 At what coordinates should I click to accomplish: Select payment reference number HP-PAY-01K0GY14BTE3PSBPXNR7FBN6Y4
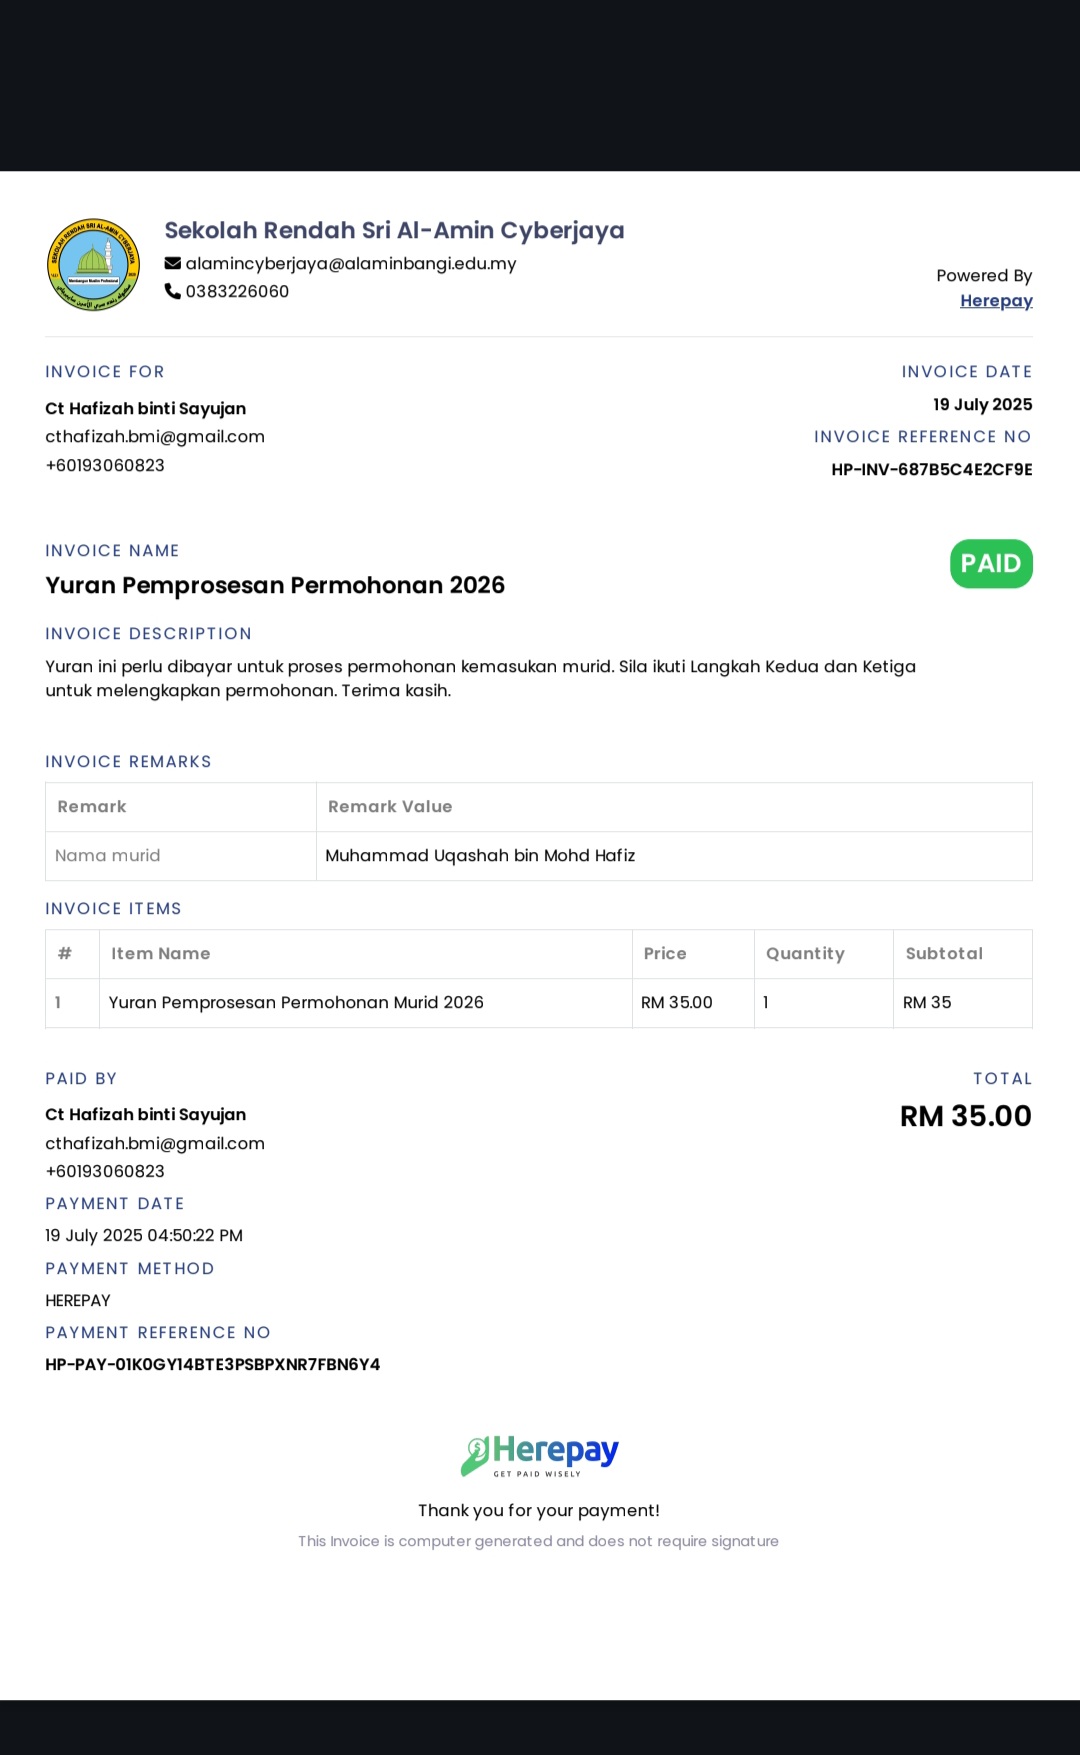click(x=213, y=1365)
